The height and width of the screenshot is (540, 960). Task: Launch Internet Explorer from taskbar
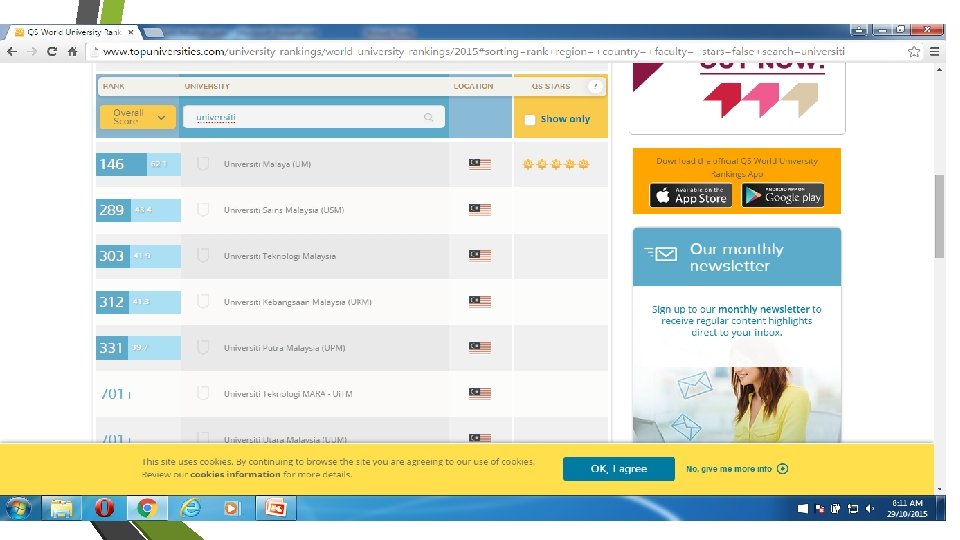pyautogui.click(x=190, y=508)
